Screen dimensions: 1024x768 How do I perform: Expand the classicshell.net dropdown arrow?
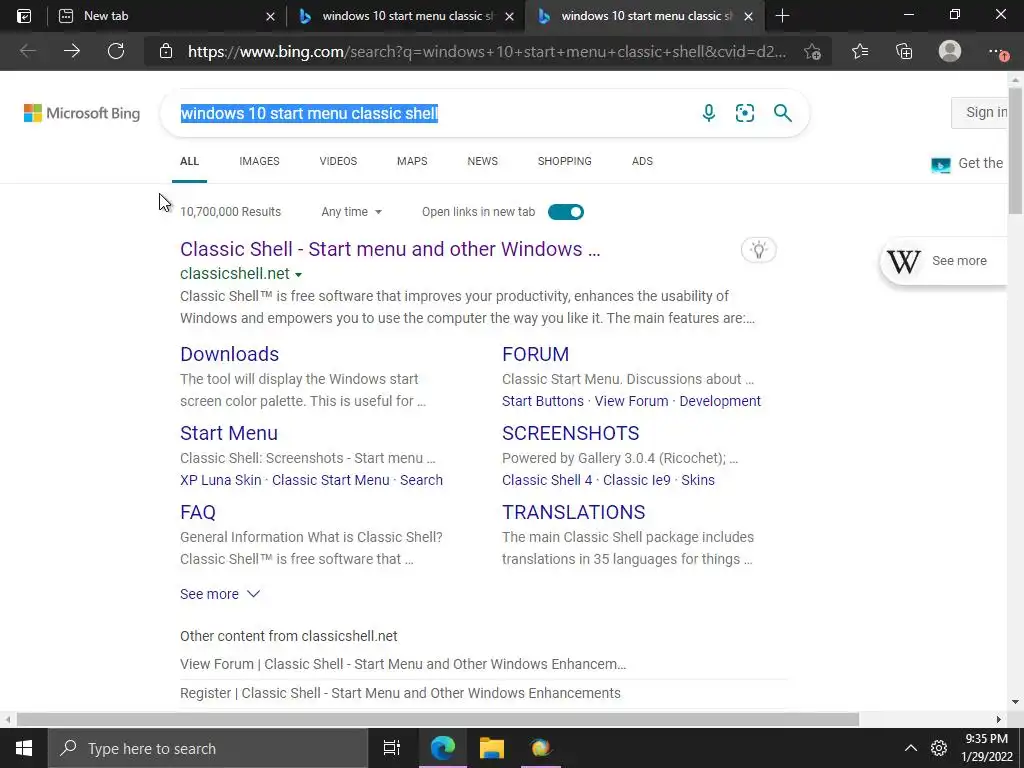click(x=298, y=274)
